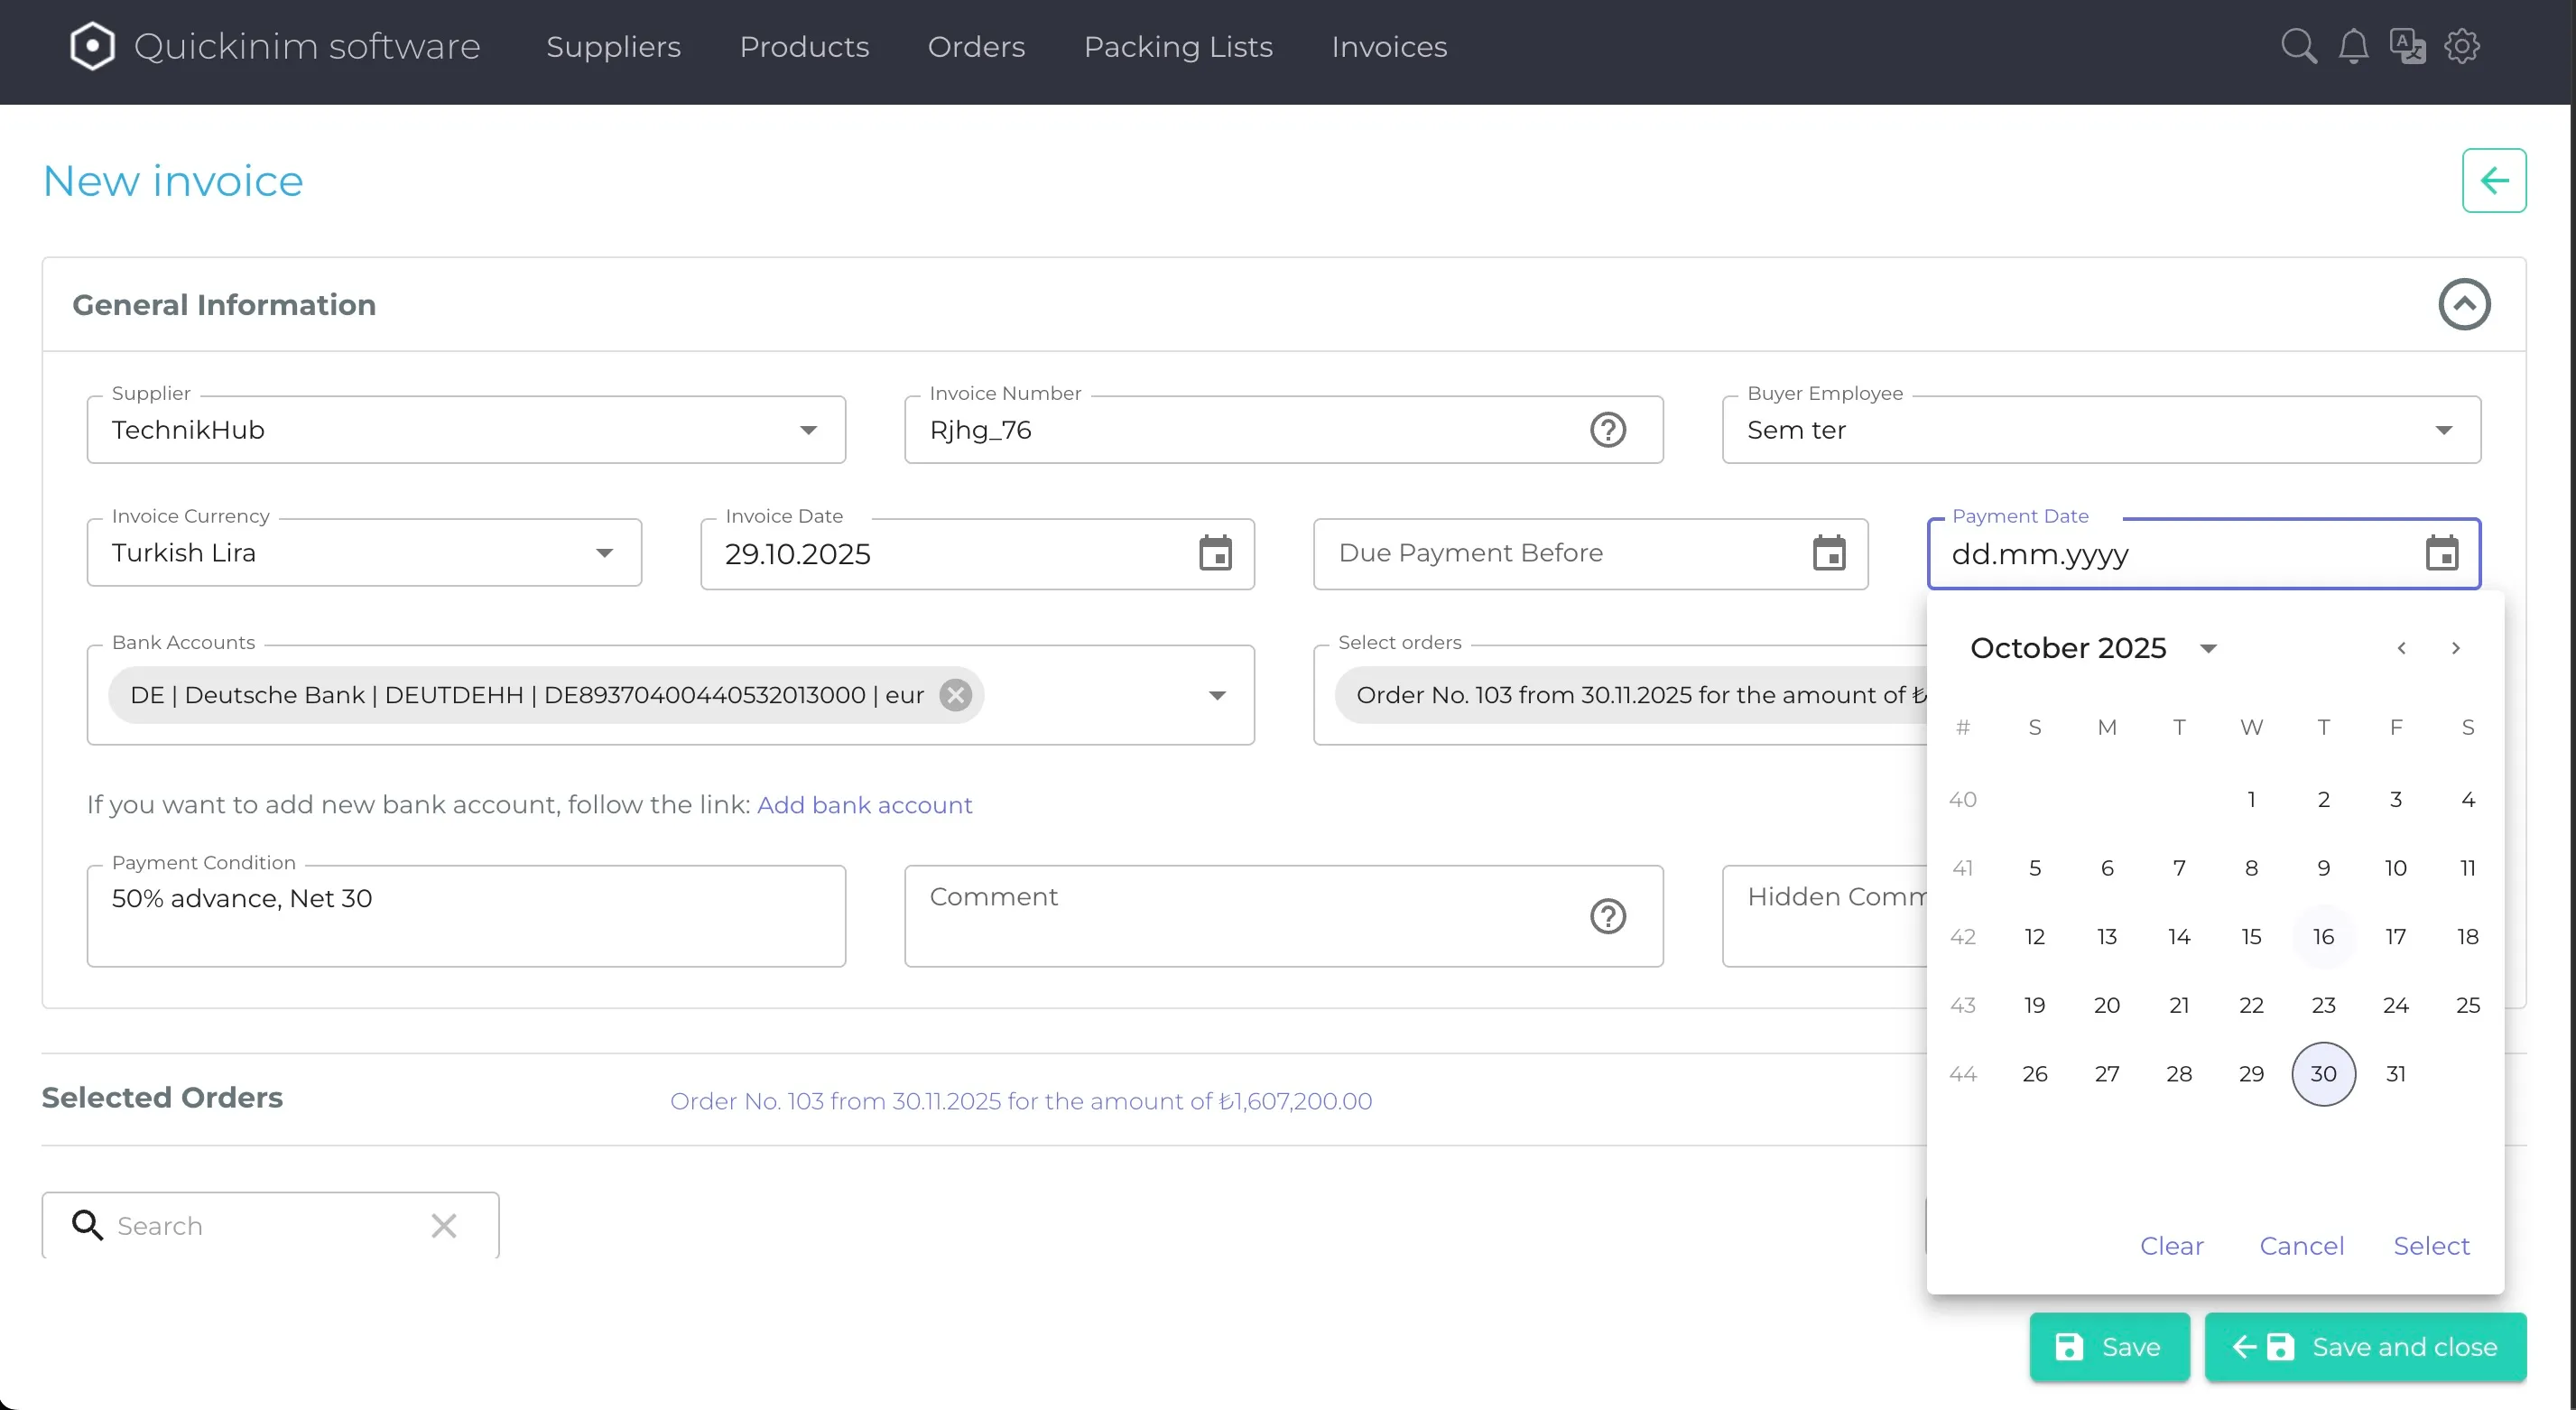View notifications via the bell icon
2576x1410 pixels.
pyautogui.click(x=2354, y=45)
